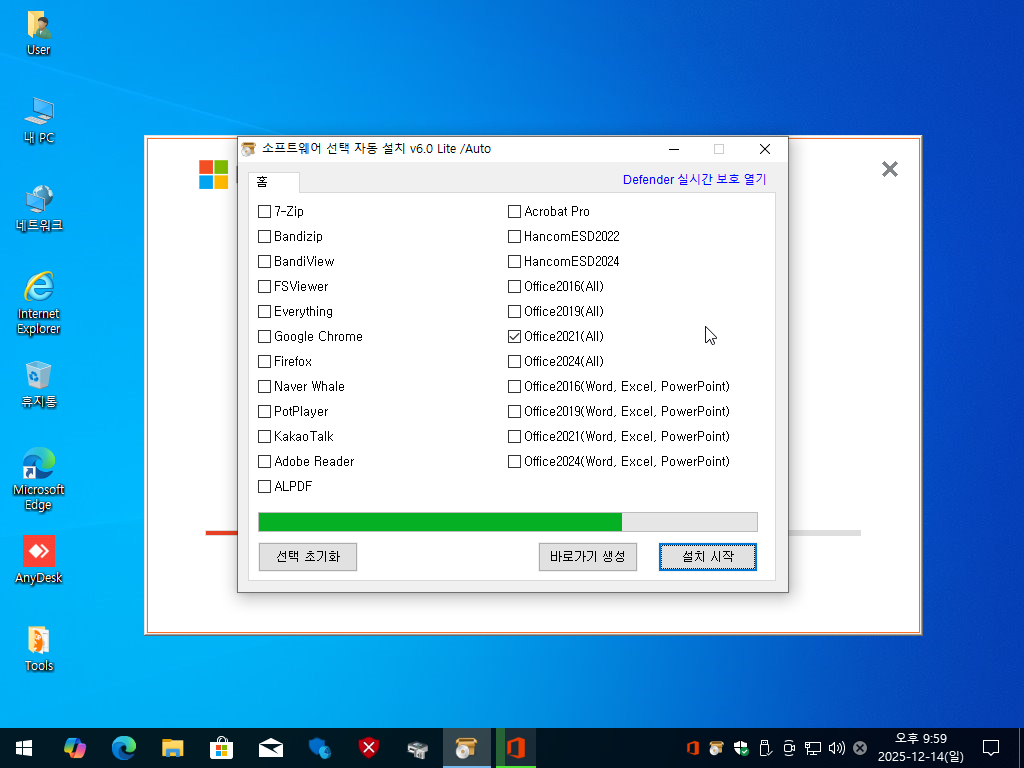1024x768 pixels.
Task: Open the Defender 실시간 보호 열기 link
Action: click(x=694, y=180)
